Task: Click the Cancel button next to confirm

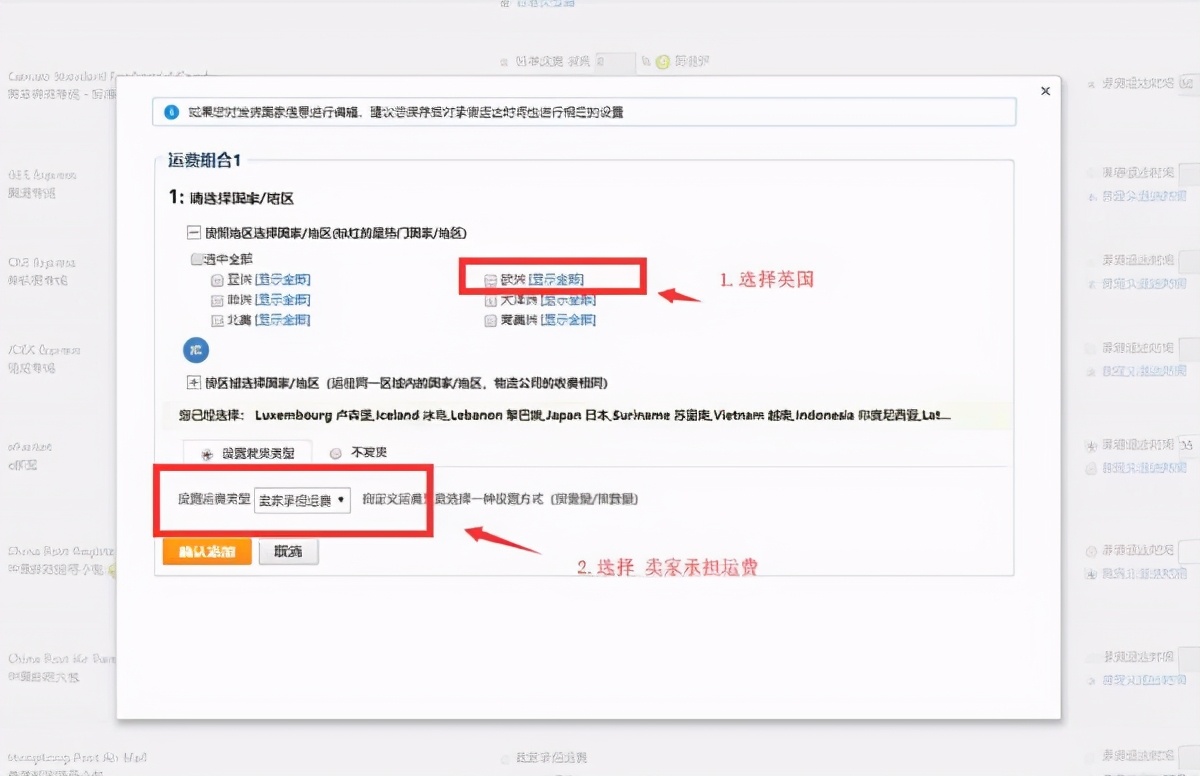Action: [x=288, y=550]
